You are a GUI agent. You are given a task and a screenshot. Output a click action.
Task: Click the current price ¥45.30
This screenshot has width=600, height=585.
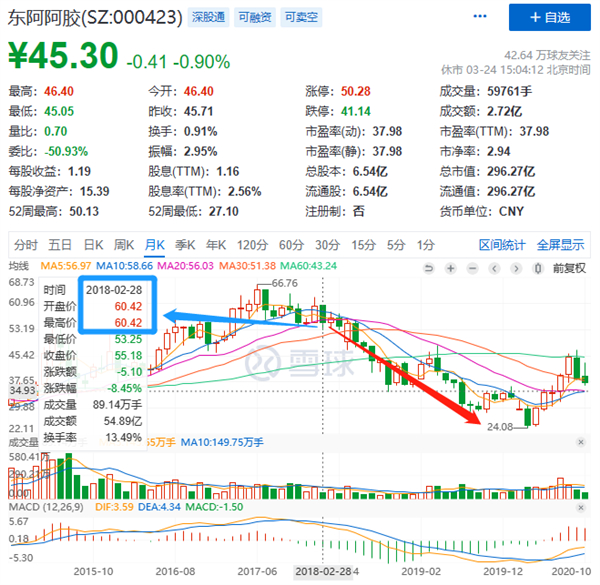click(63, 55)
